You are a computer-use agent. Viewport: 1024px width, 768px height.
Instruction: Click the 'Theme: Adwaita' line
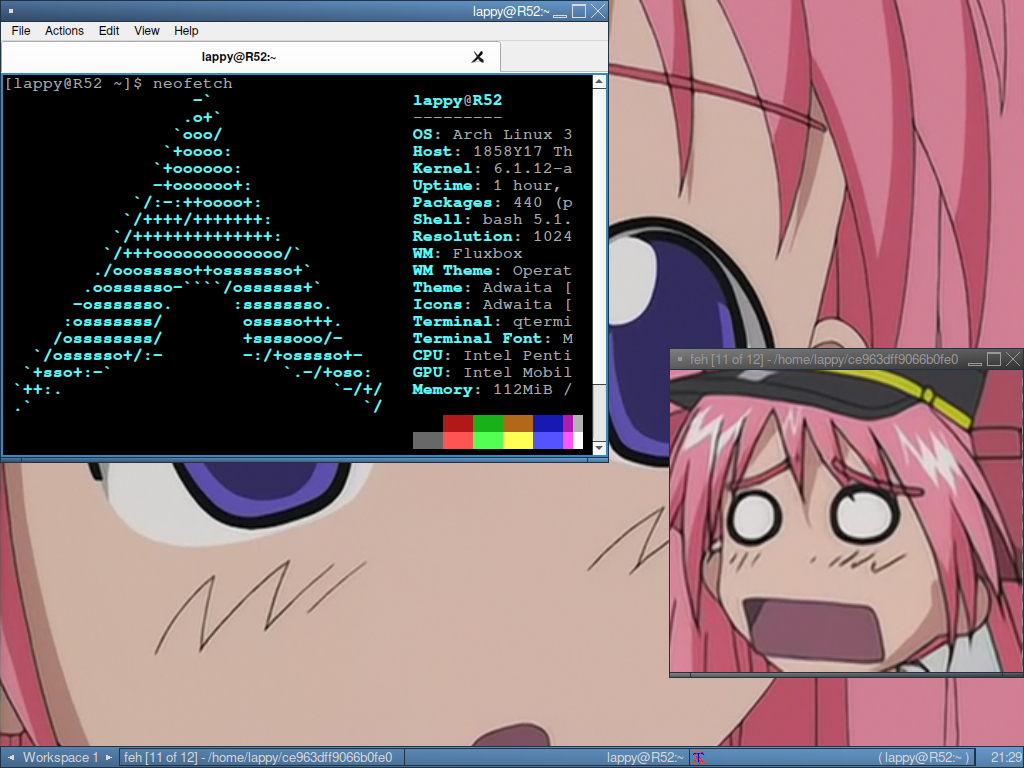(492, 287)
